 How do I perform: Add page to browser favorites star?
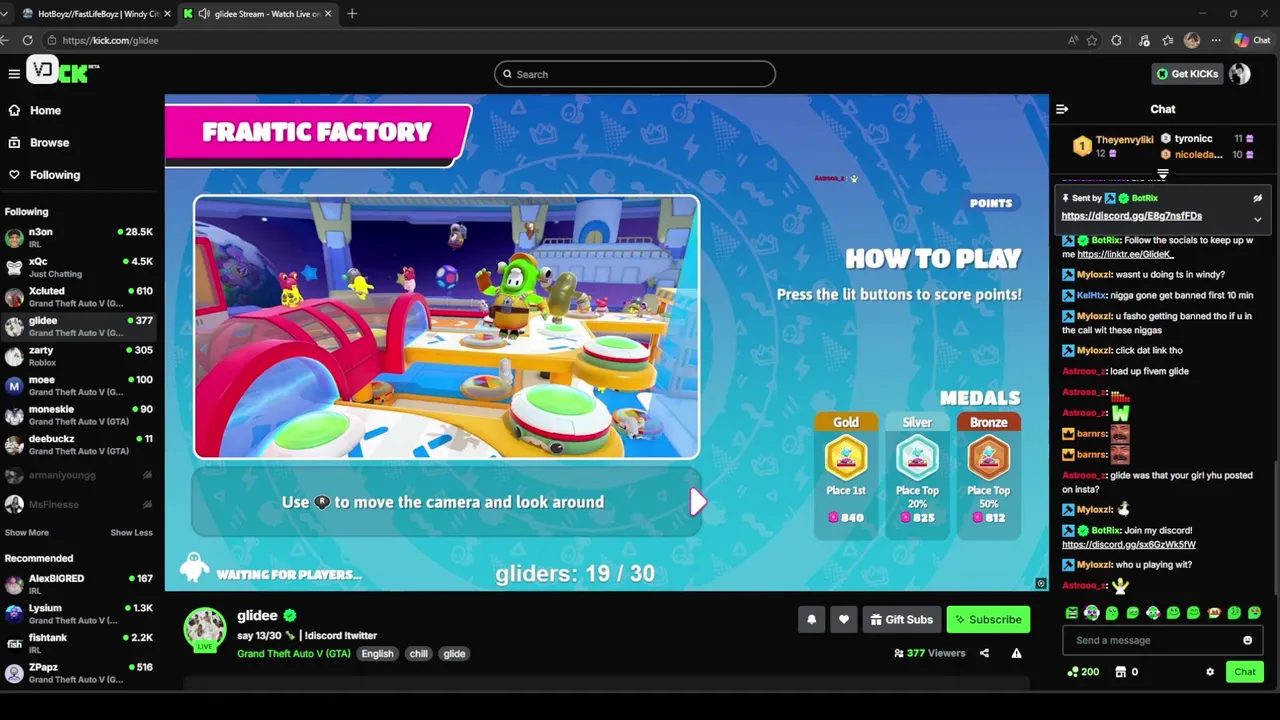point(1092,40)
